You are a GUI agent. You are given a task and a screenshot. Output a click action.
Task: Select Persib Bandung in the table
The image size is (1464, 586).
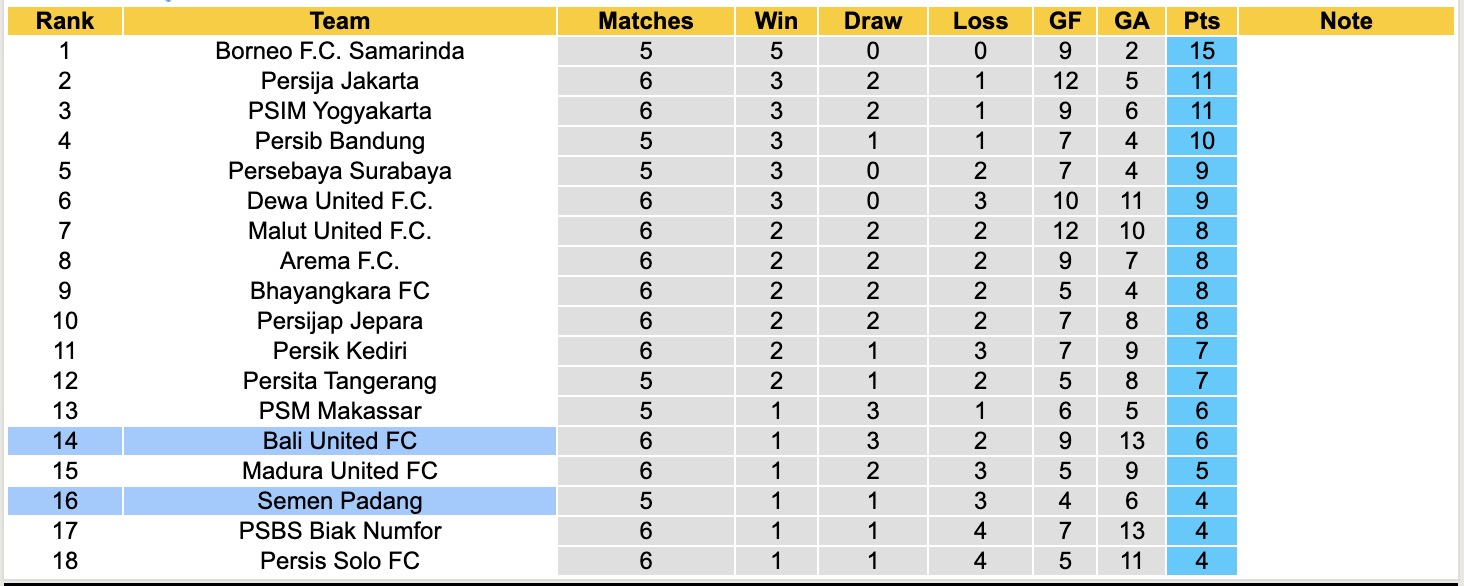(x=340, y=141)
